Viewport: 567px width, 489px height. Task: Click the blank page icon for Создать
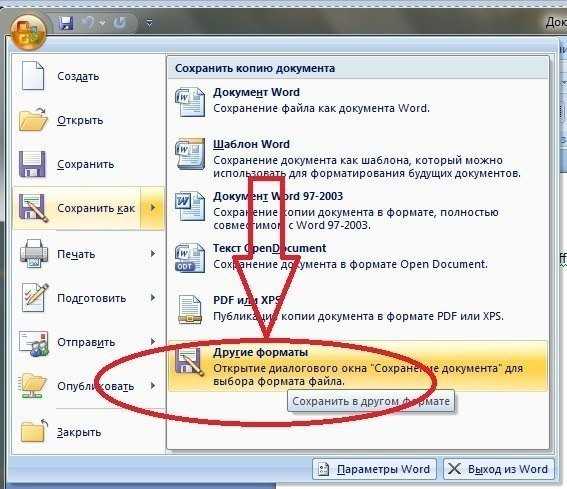coord(33,76)
